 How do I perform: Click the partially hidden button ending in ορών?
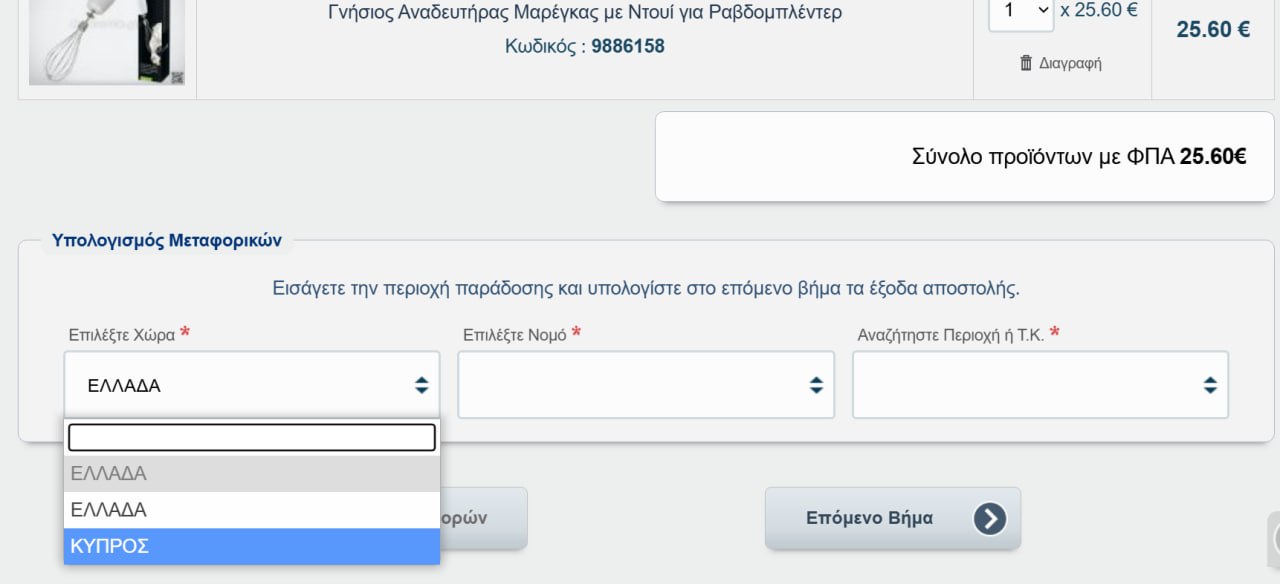coord(484,518)
